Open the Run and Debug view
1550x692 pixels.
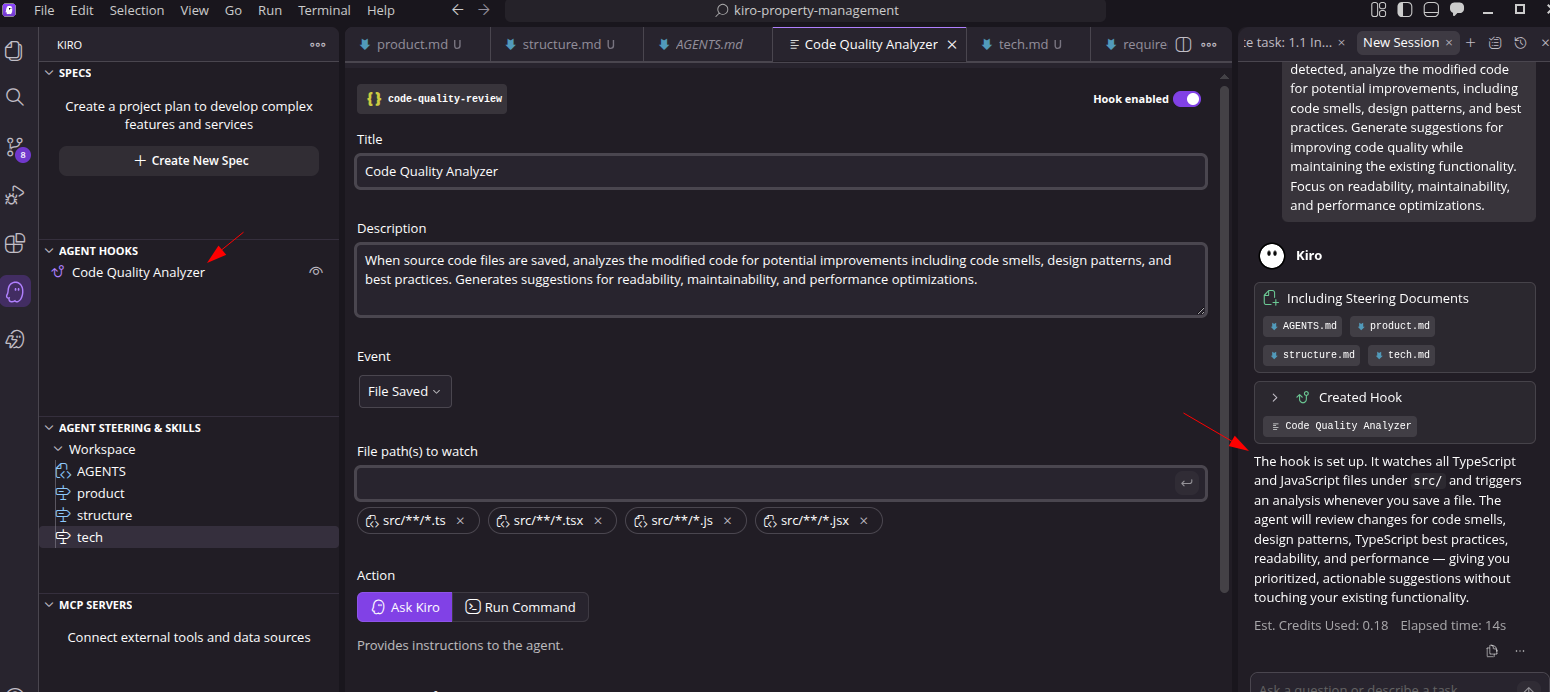click(14, 195)
